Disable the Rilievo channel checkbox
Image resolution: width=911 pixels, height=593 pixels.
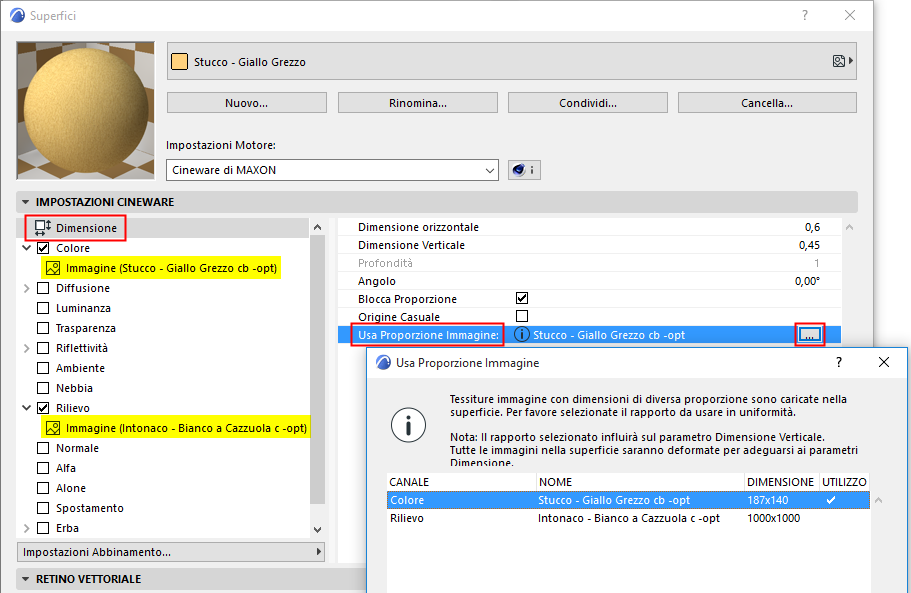43,408
